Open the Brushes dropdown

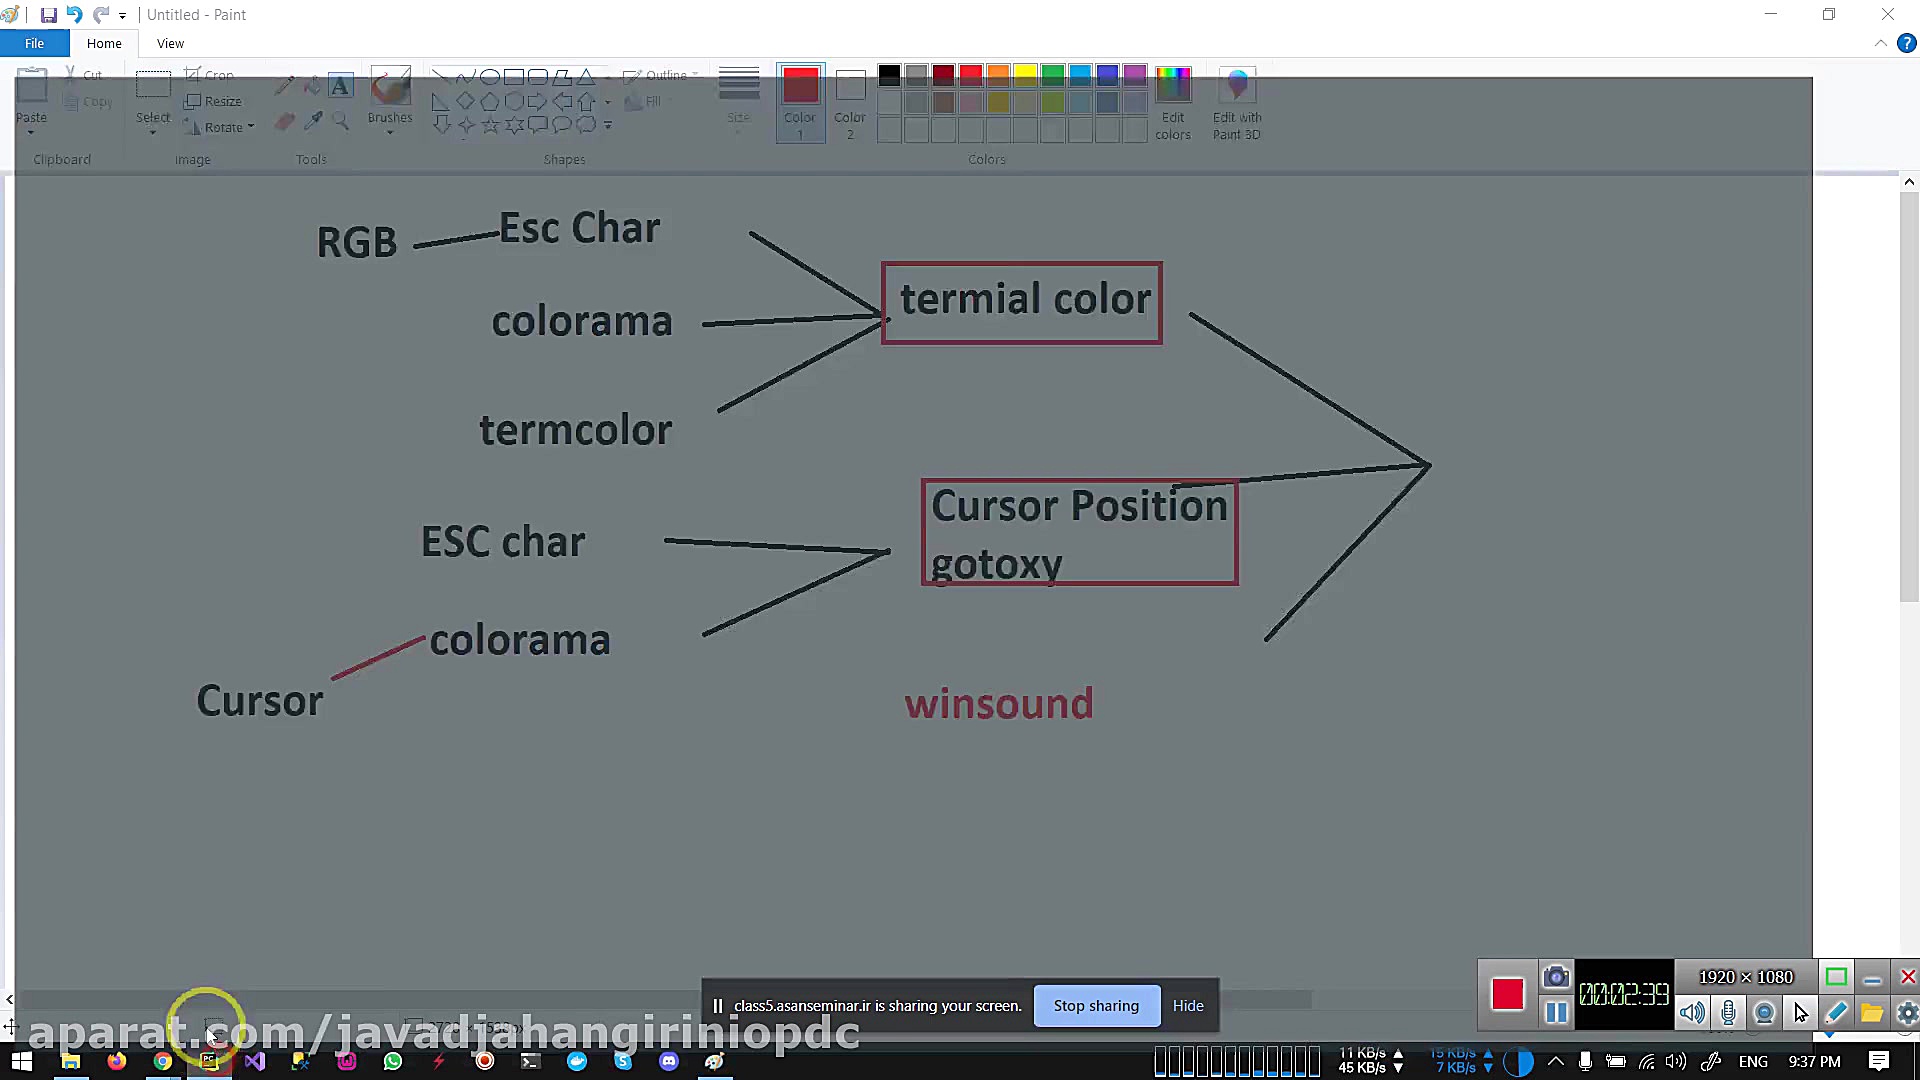389,118
